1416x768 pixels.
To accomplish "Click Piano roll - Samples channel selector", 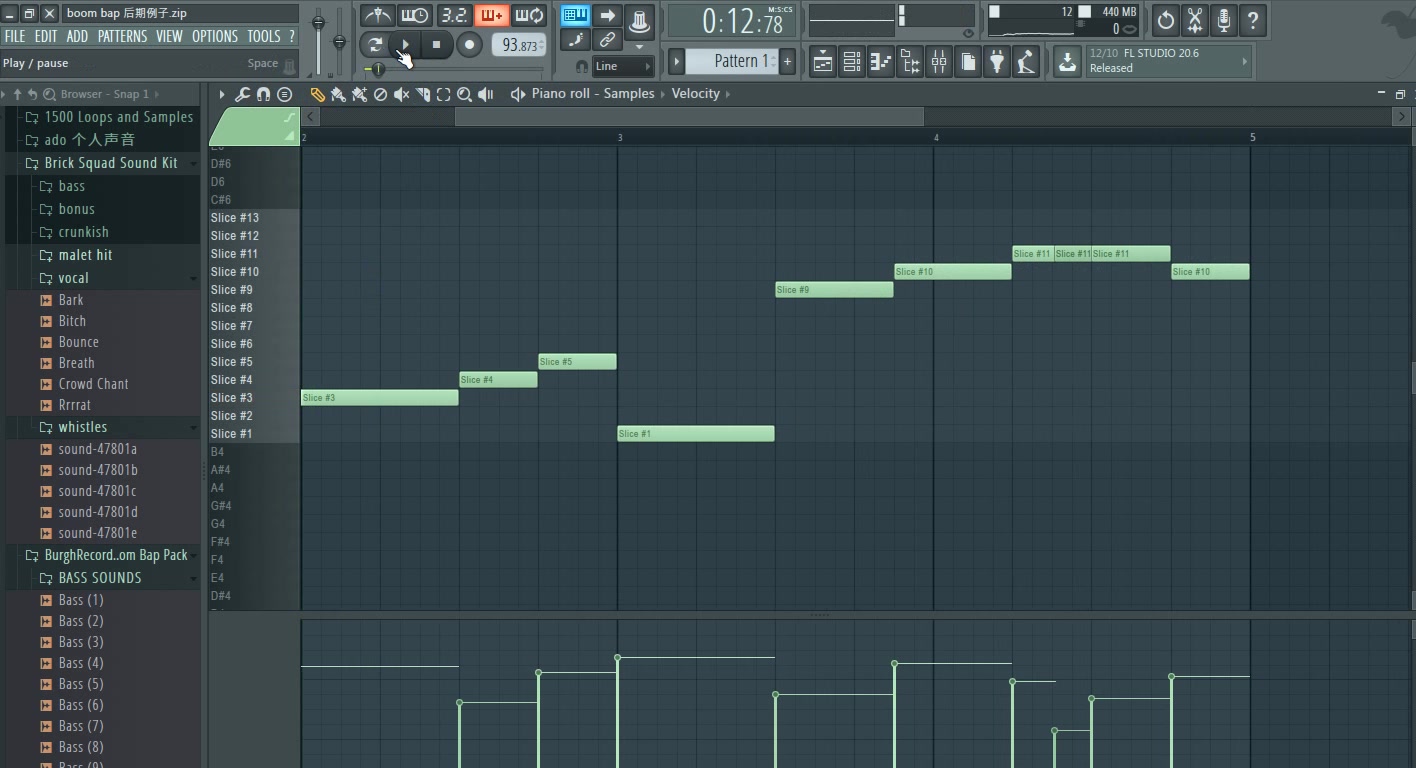I will (x=593, y=93).
